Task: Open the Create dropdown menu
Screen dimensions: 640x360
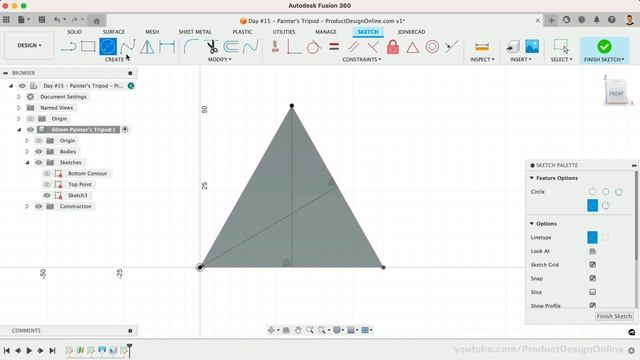Action: tap(116, 60)
